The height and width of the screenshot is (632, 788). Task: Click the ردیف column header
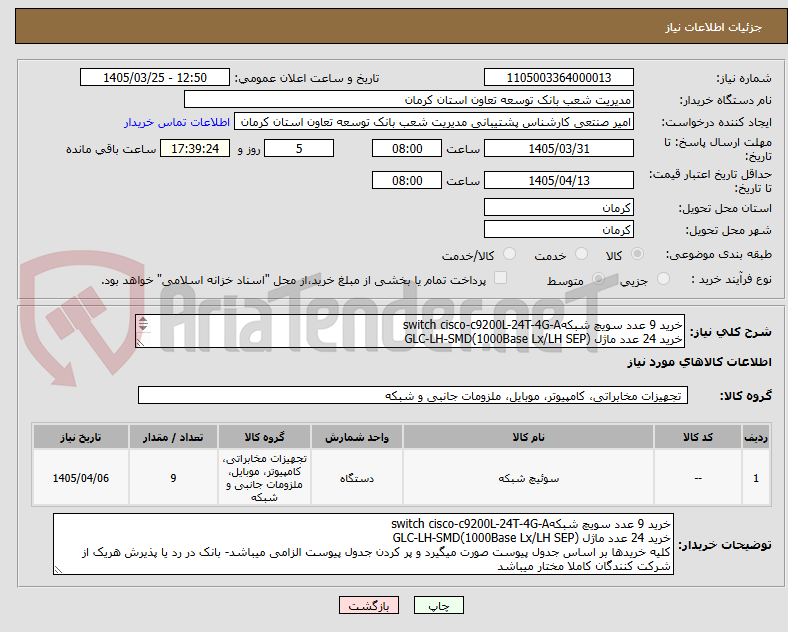click(x=756, y=437)
